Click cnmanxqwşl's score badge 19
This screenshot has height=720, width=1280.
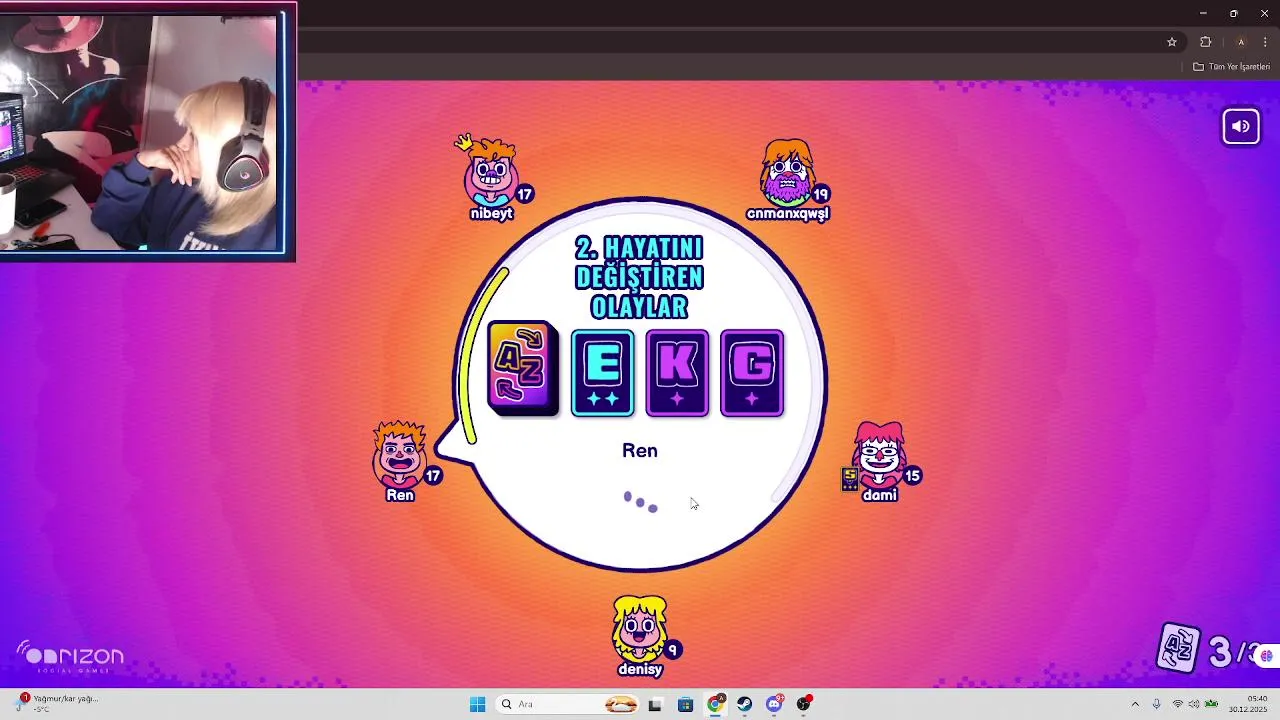pos(821,194)
